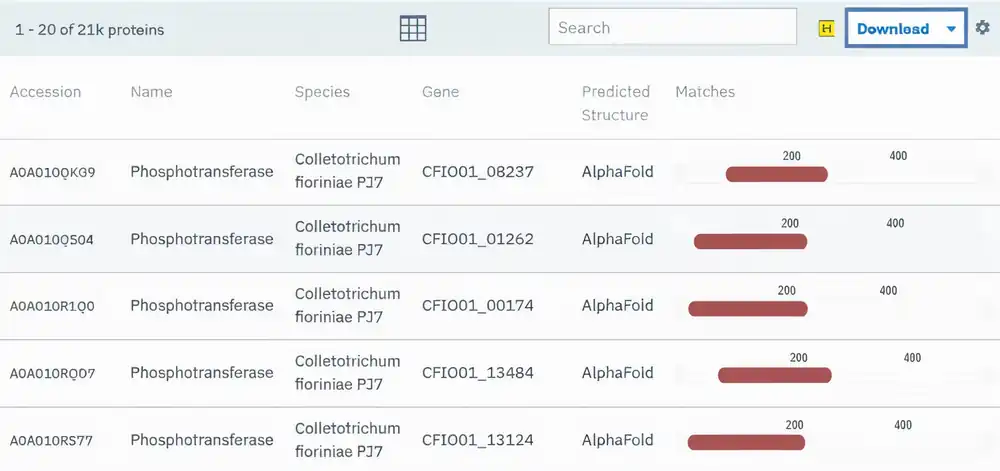Open accession A0A010Q504 link
The height and width of the screenshot is (471, 1000).
53,239
